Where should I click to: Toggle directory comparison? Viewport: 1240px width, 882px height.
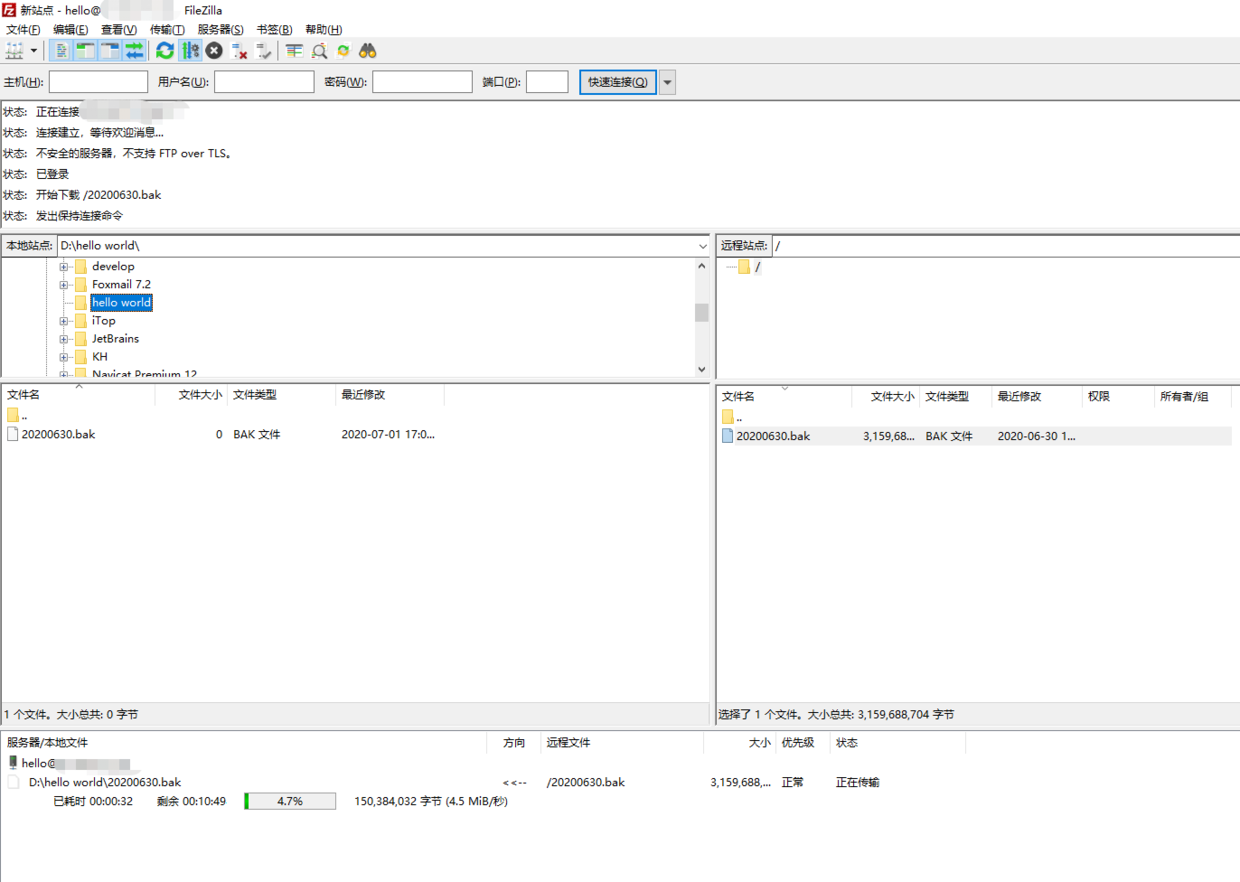coord(319,51)
